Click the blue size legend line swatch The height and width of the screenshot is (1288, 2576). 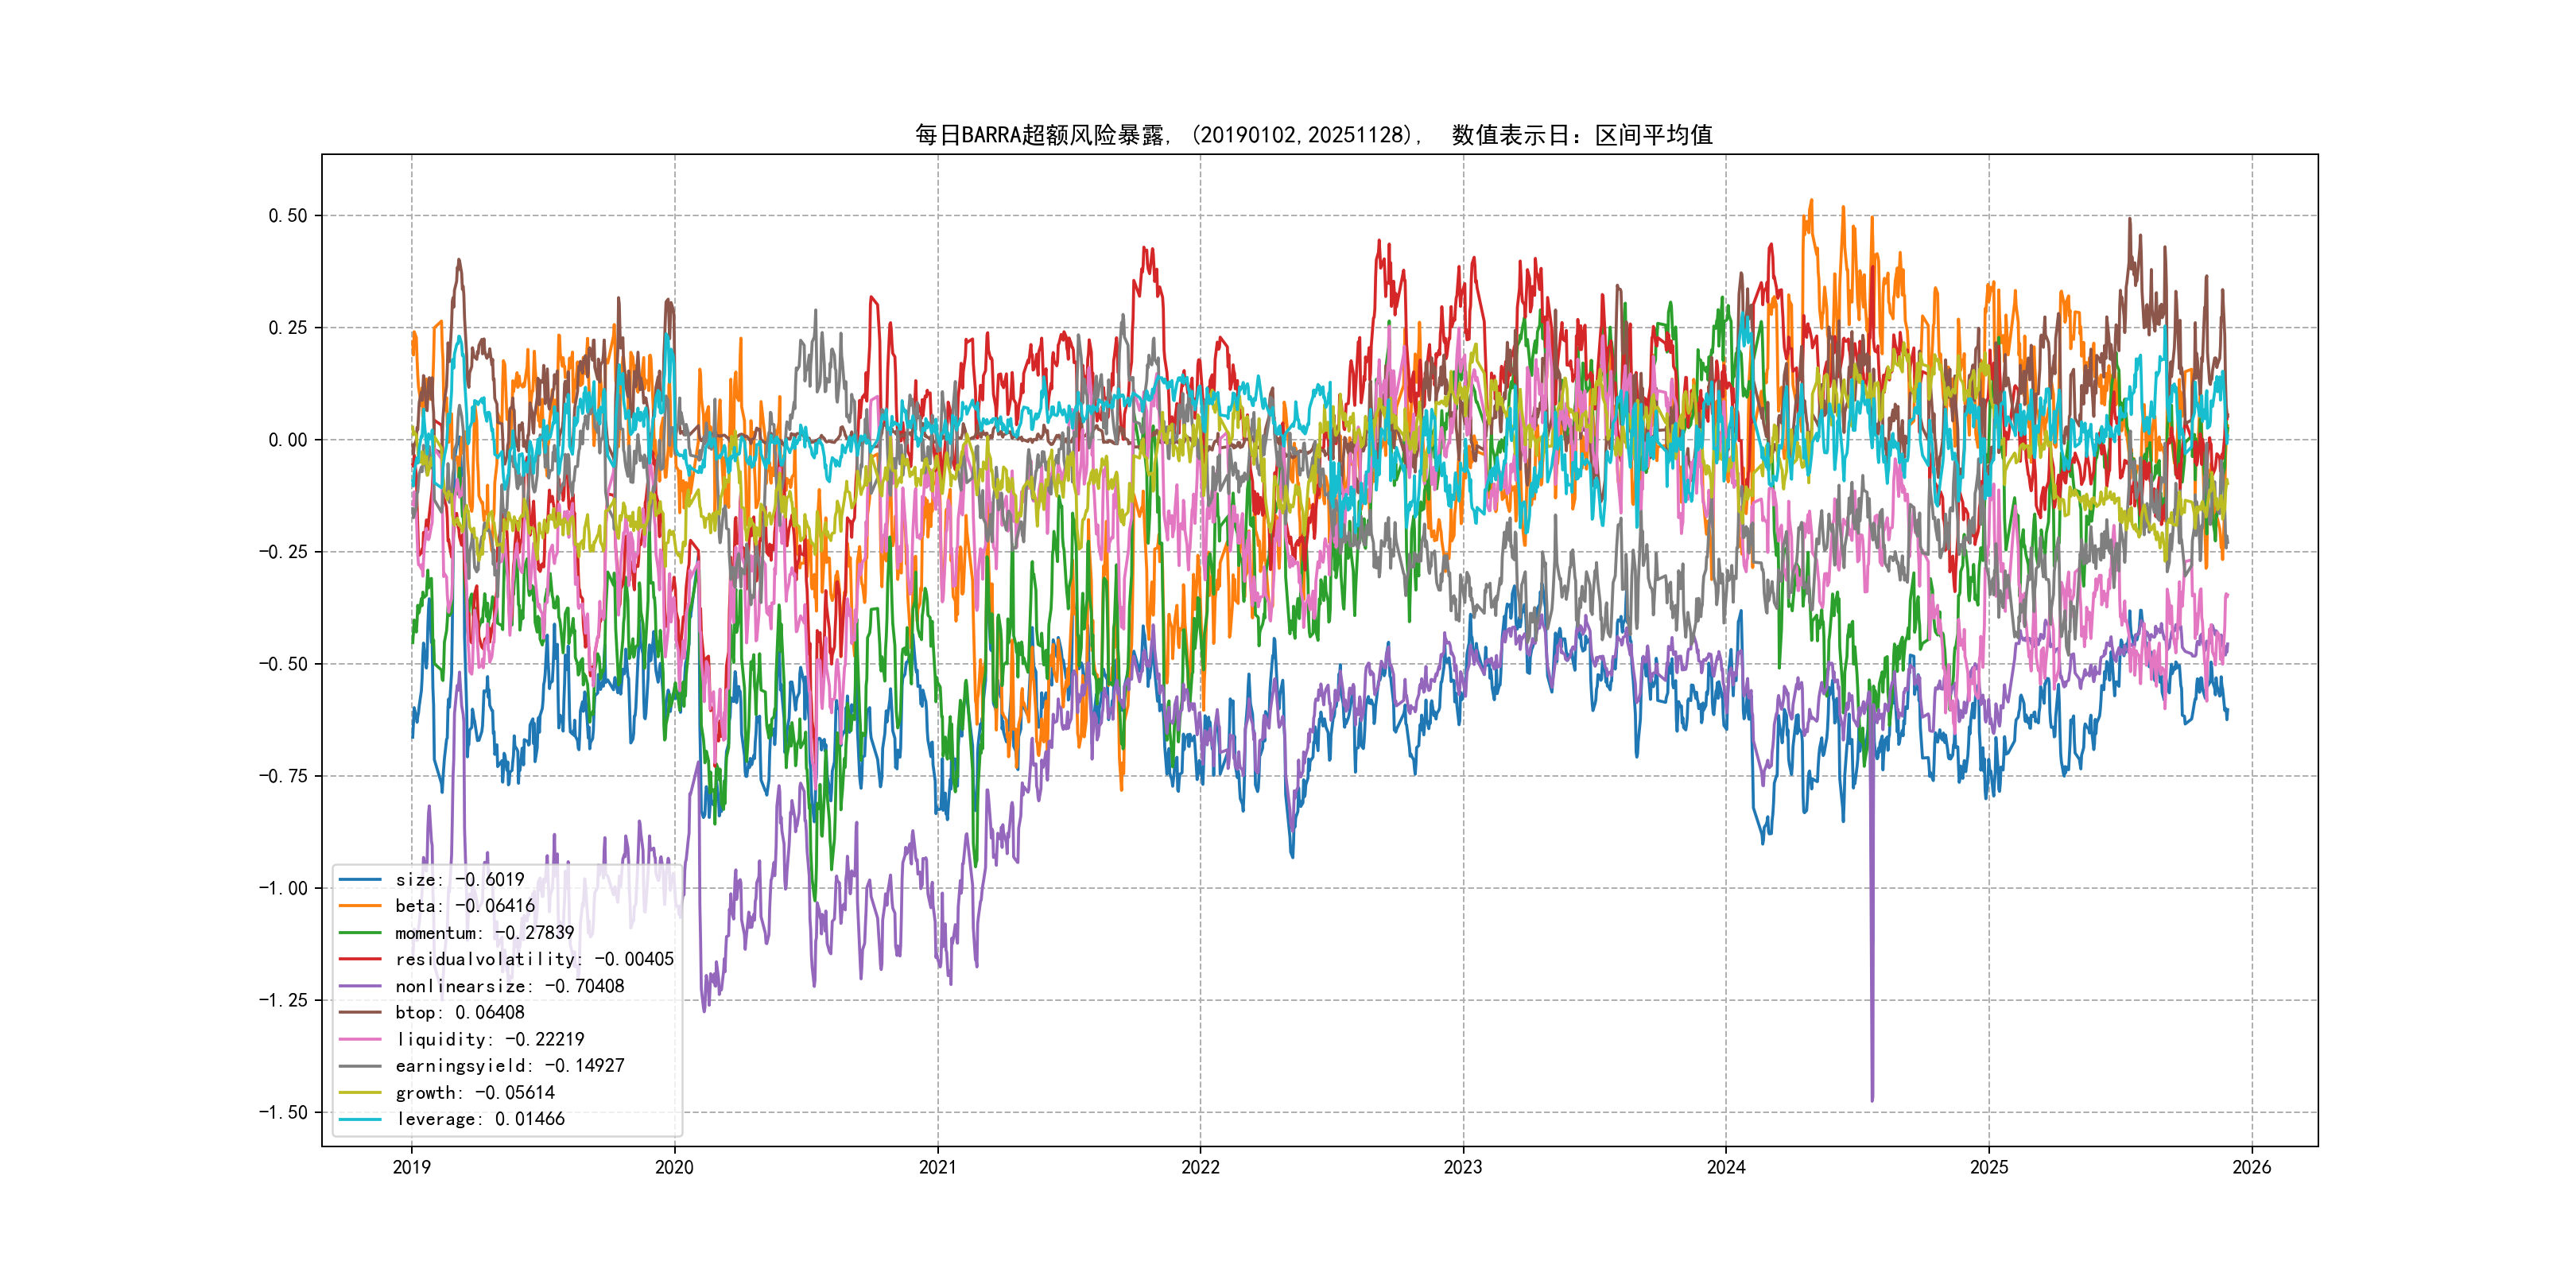pyautogui.click(x=360, y=879)
